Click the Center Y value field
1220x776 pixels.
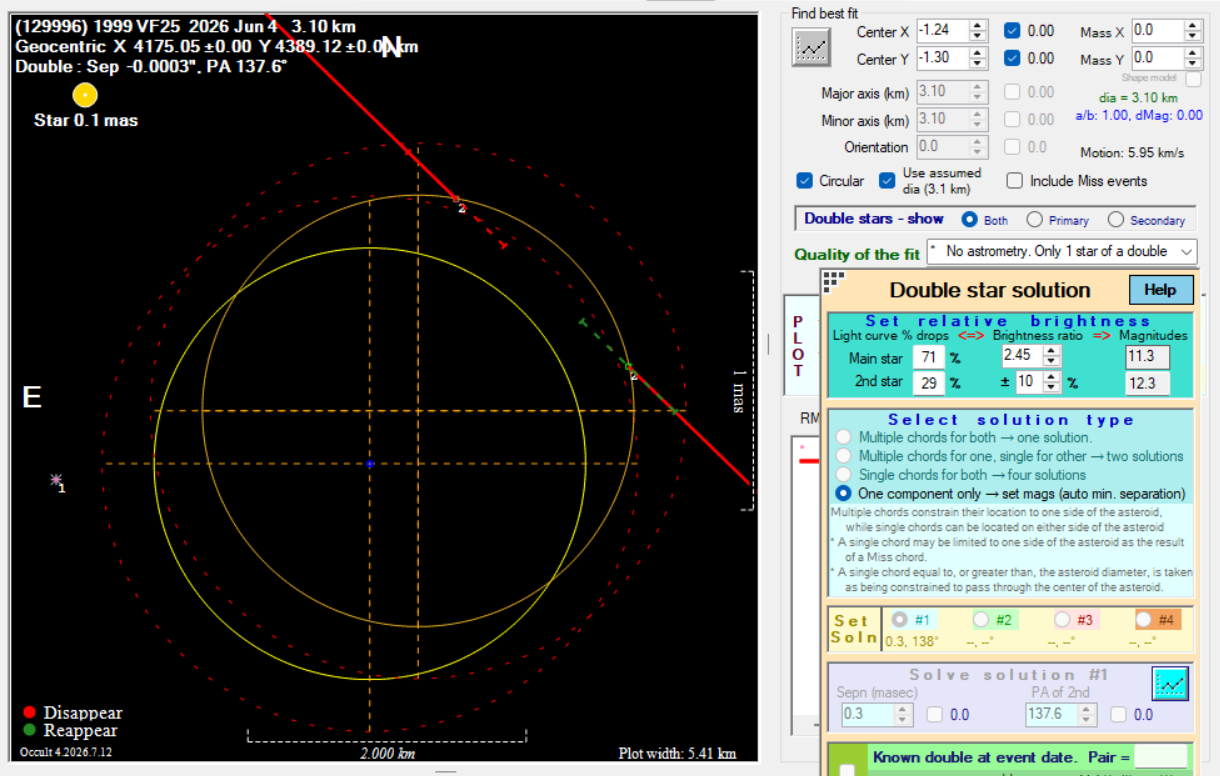pos(942,58)
